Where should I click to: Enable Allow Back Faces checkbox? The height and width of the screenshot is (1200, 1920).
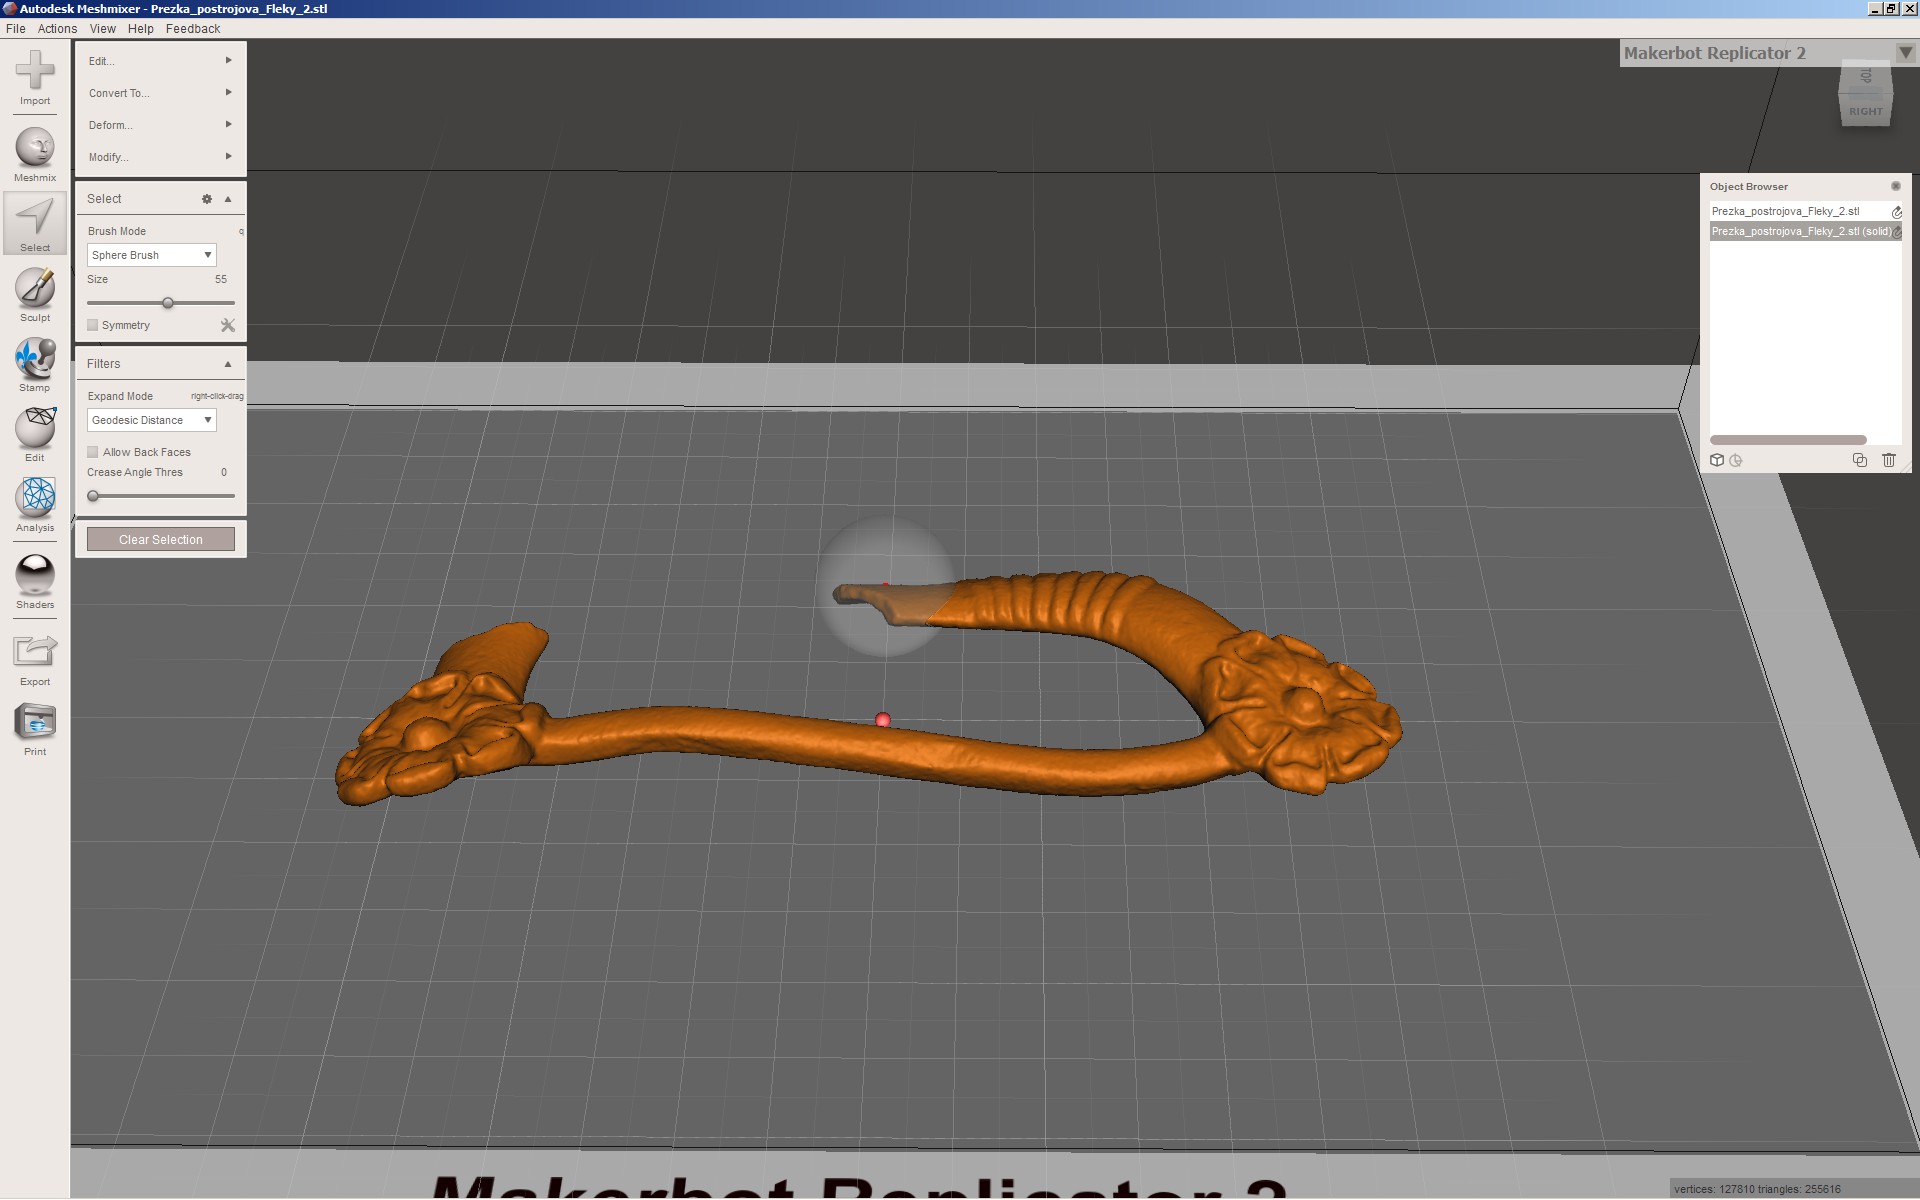[93, 452]
